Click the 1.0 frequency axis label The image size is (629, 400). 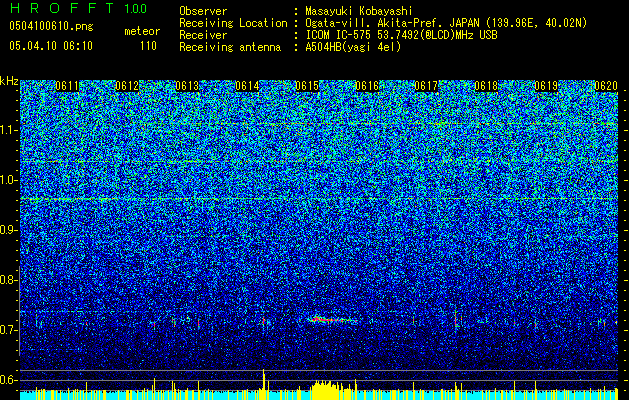click(7, 180)
